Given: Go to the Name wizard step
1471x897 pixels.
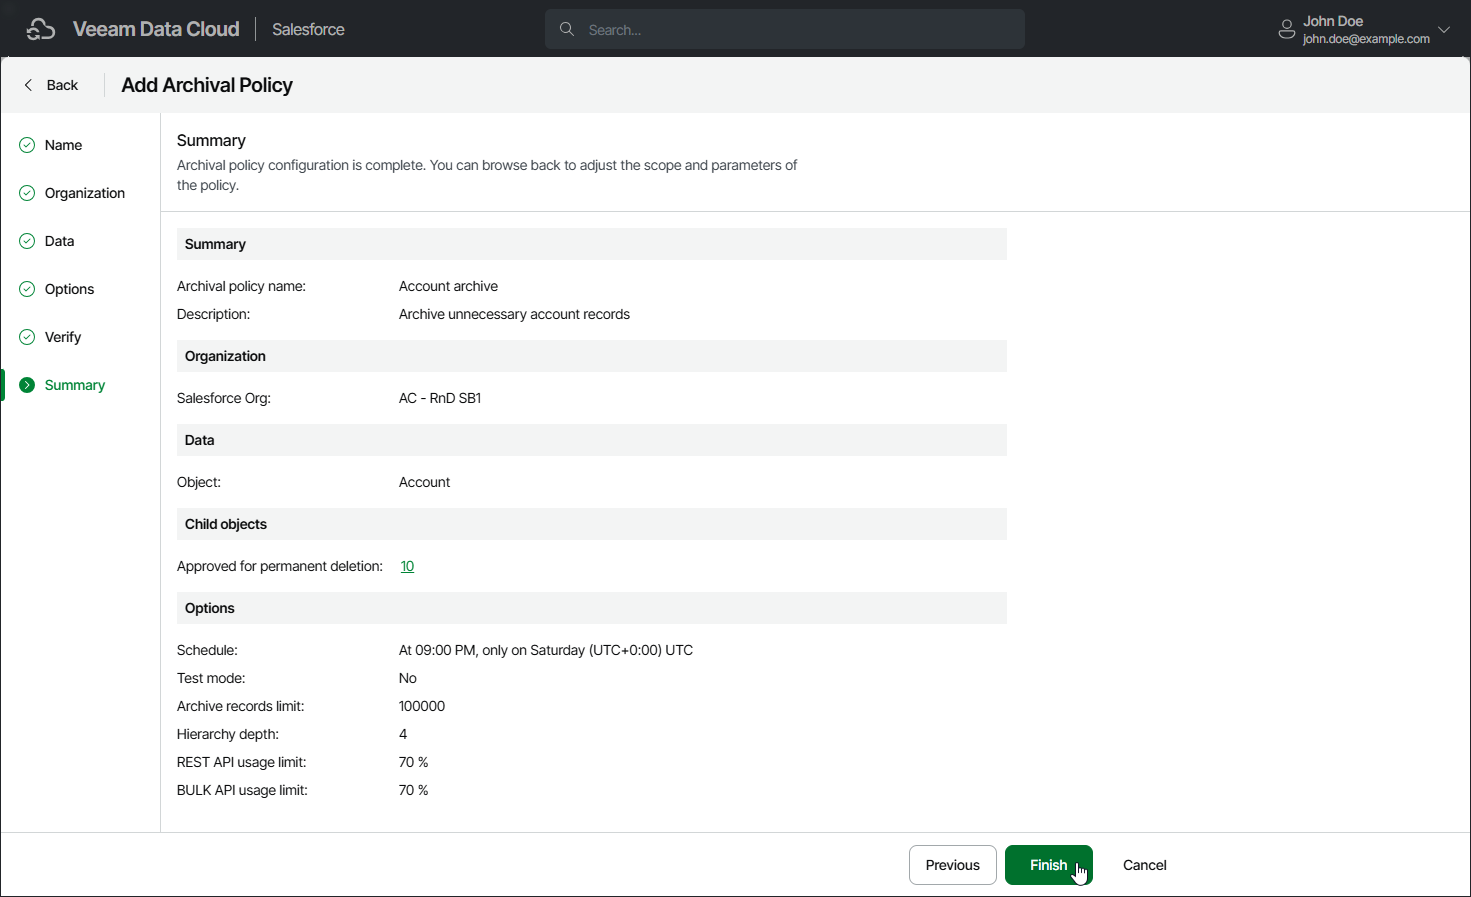Looking at the screenshot, I should [x=63, y=145].
